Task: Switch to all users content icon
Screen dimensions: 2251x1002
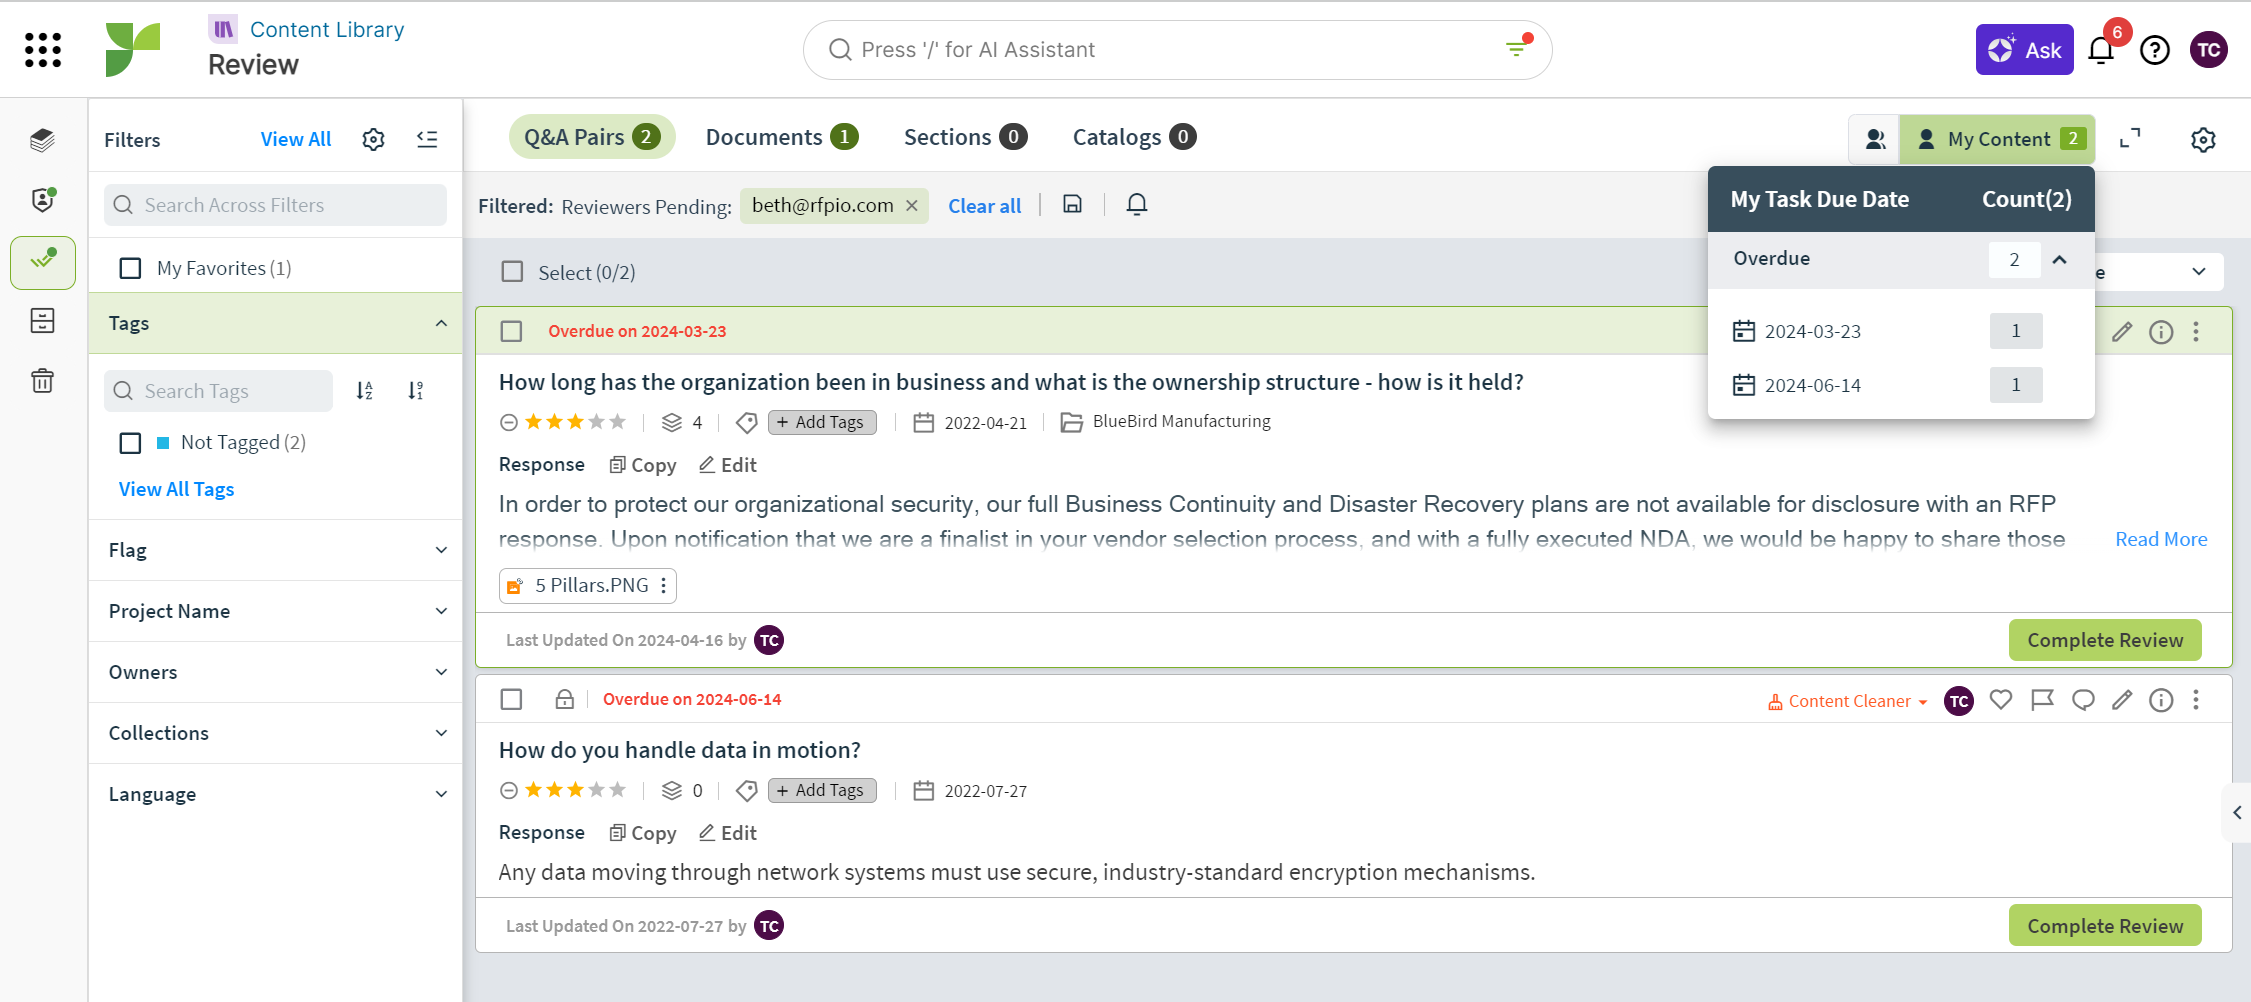Action: tap(1875, 140)
